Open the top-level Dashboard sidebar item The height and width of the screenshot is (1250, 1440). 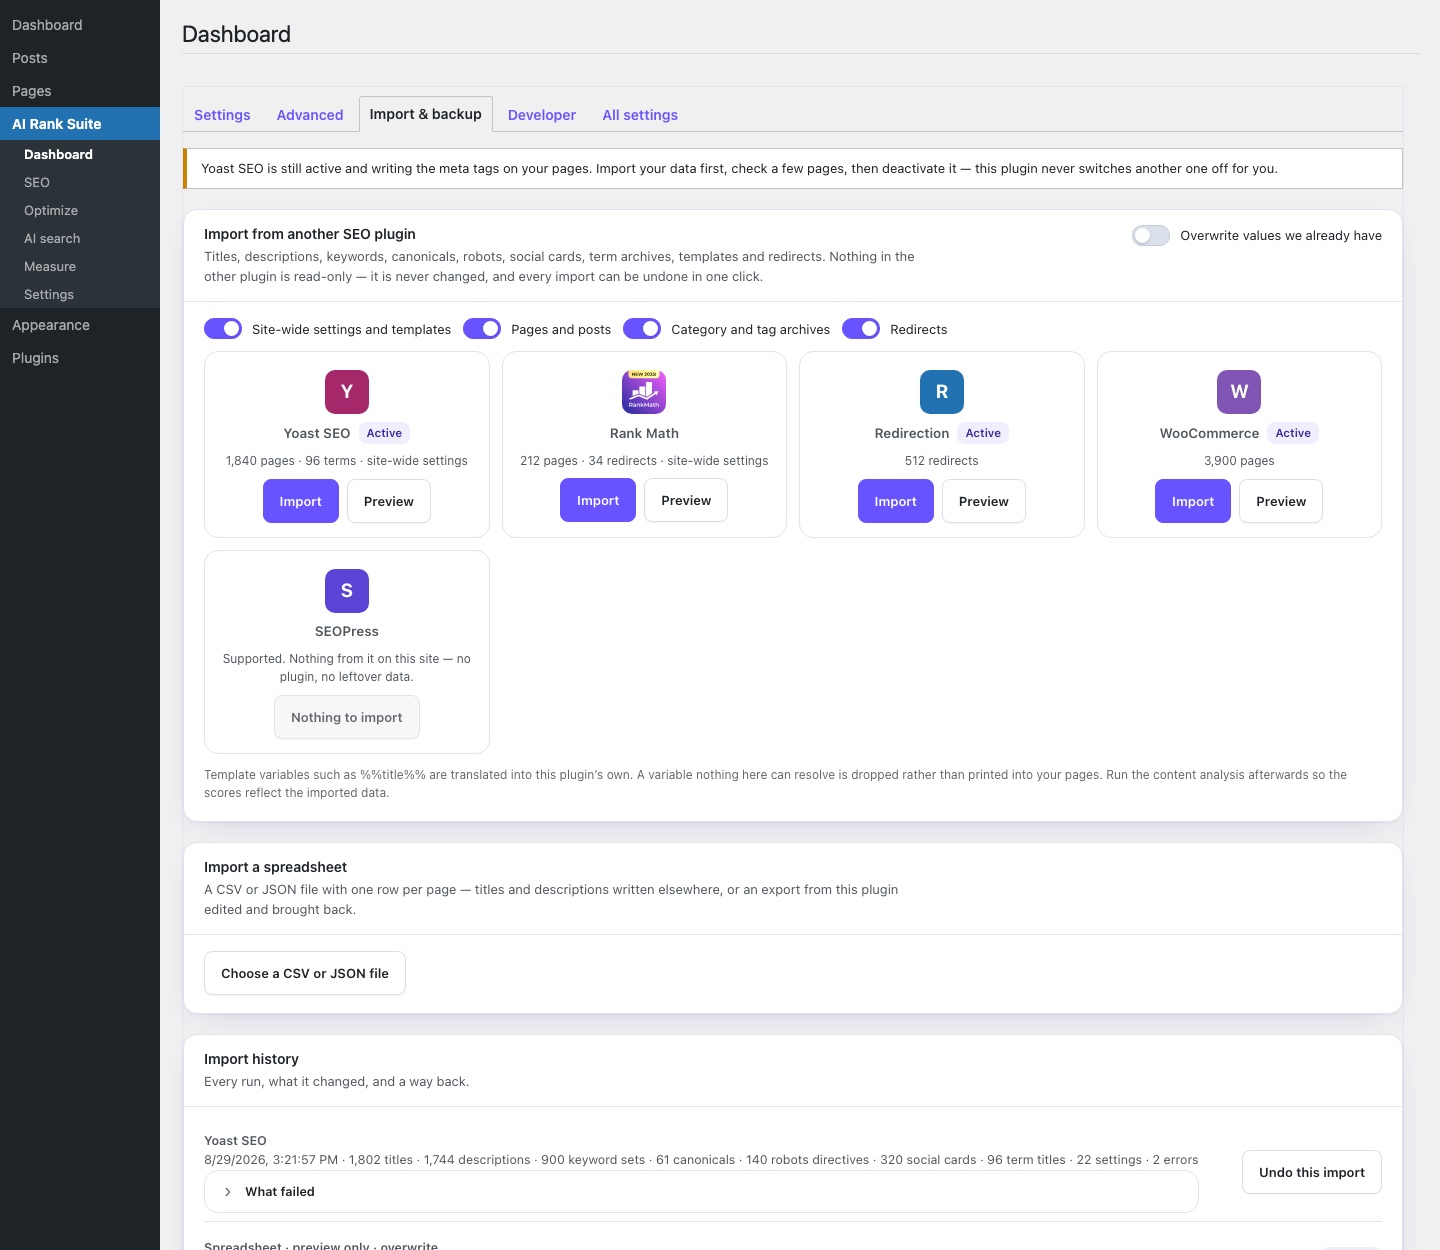pos(80,25)
